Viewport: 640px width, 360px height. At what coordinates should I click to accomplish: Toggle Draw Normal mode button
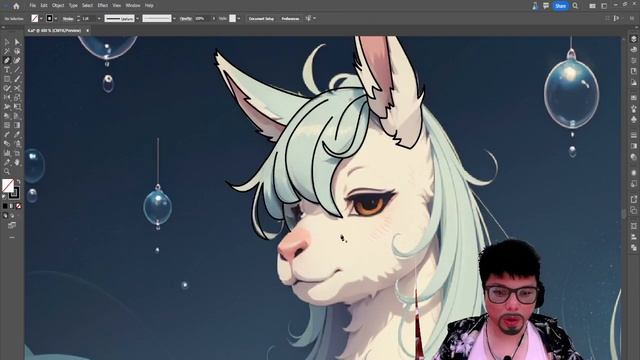click(5, 216)
